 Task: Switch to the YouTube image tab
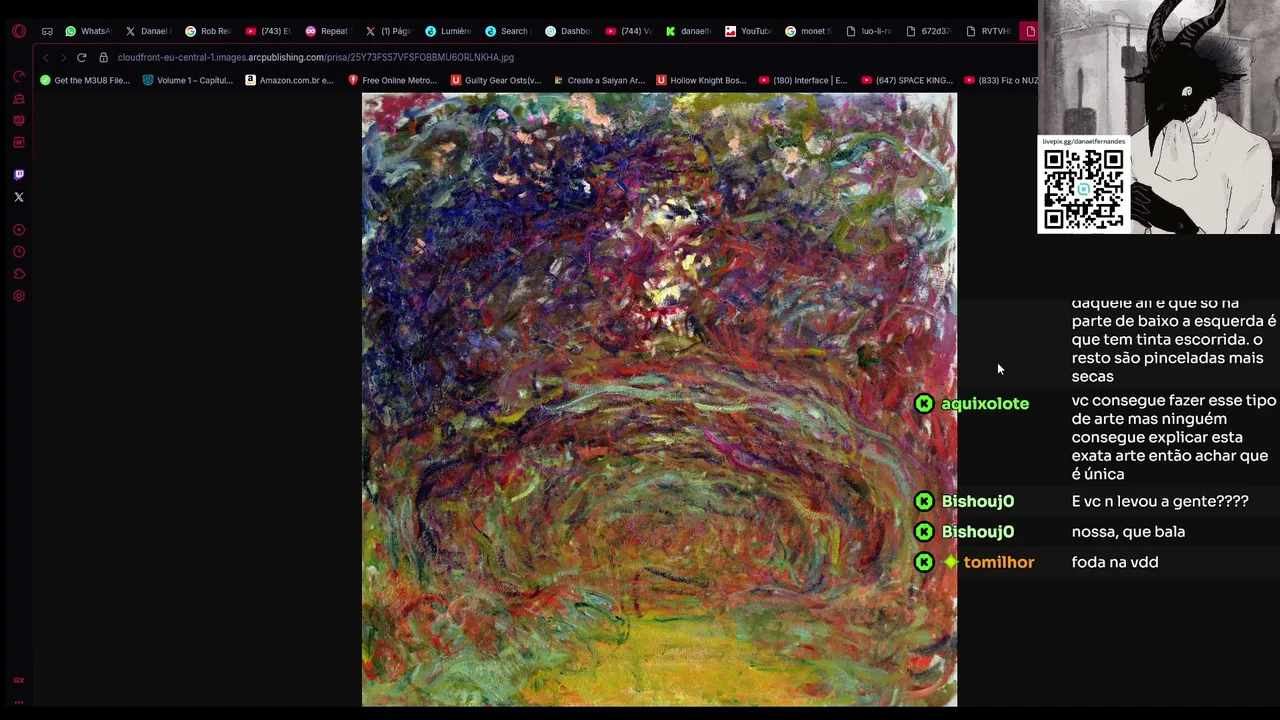[x=748, y=31]
